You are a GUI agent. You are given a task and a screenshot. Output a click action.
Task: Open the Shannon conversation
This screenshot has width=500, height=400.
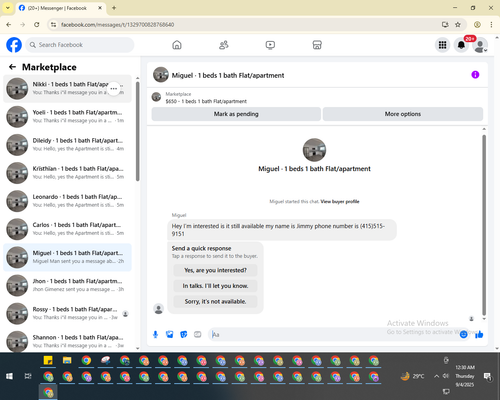pos(67,341)
